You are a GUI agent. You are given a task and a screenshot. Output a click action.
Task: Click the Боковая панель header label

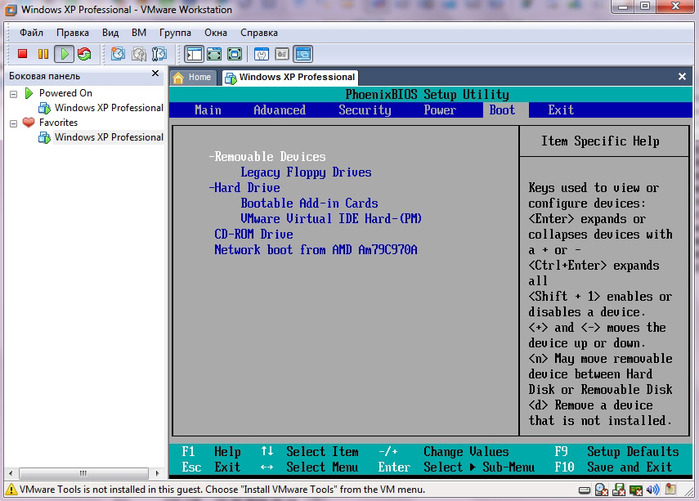(x=45, y=76)
